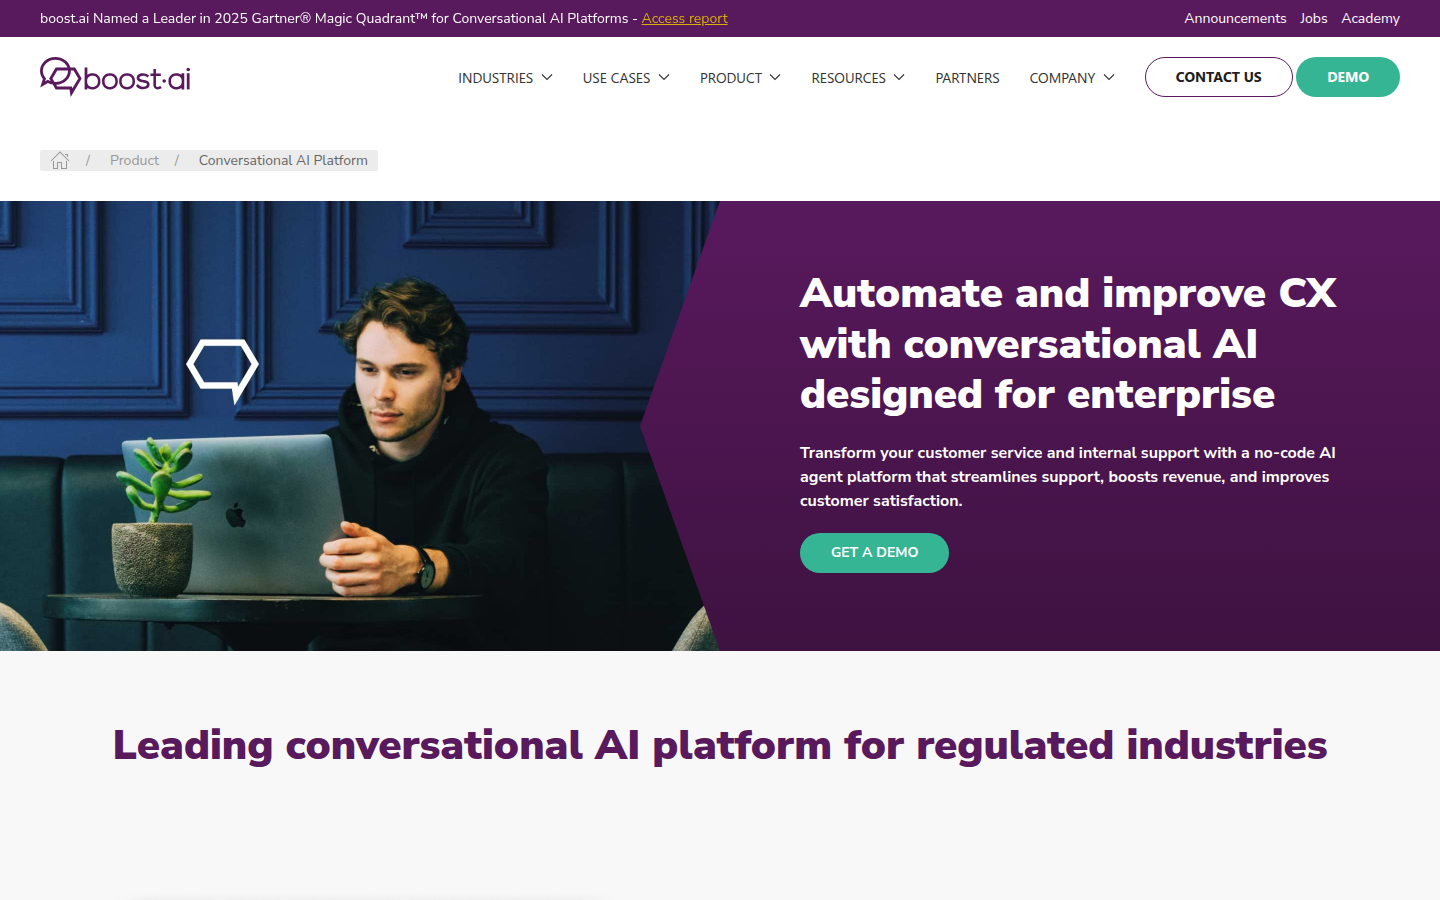Image resolution: width=1440 pixels, height=900 pixels.
Task: Click the home icon in breadcrumb
Action: 60,160
